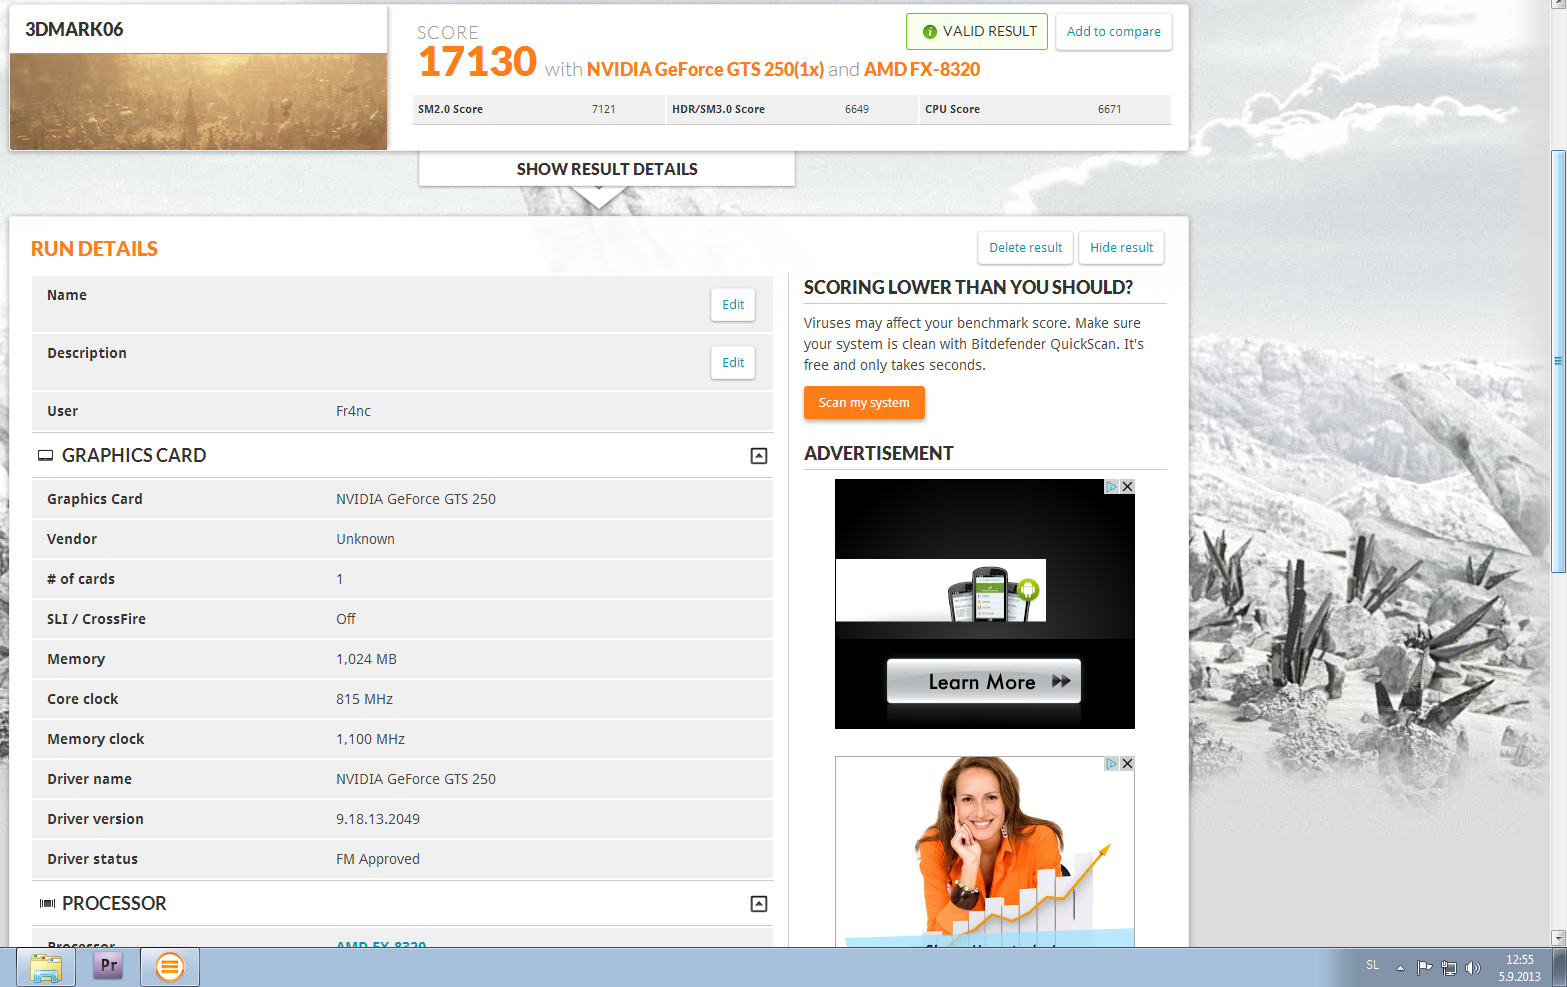Click the volume speaker tray icon
The width and height of the screenshot is (1567, 987).
(1472, 967)
